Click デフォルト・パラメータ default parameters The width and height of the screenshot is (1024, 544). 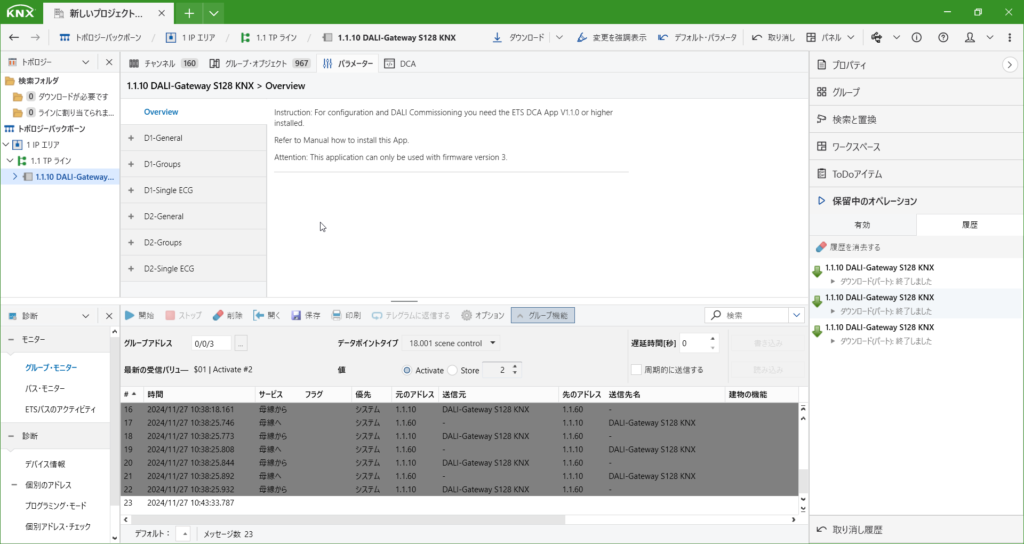697,38
